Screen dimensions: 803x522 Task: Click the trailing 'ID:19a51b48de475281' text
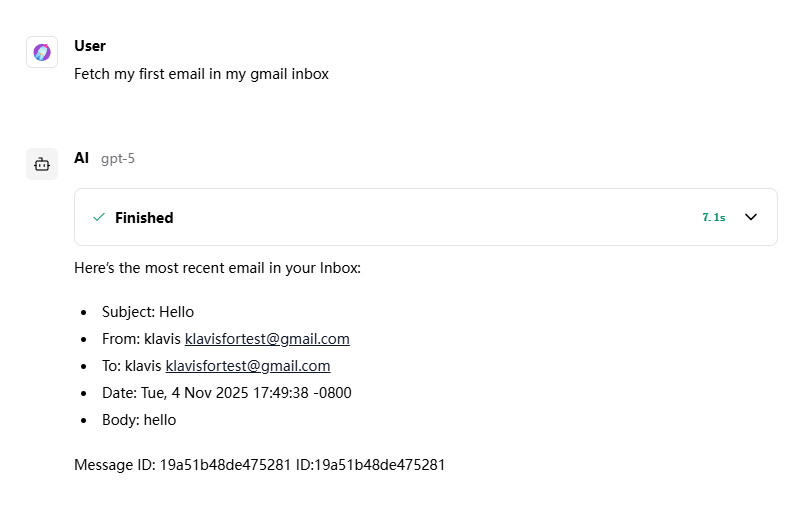point(370,465)
